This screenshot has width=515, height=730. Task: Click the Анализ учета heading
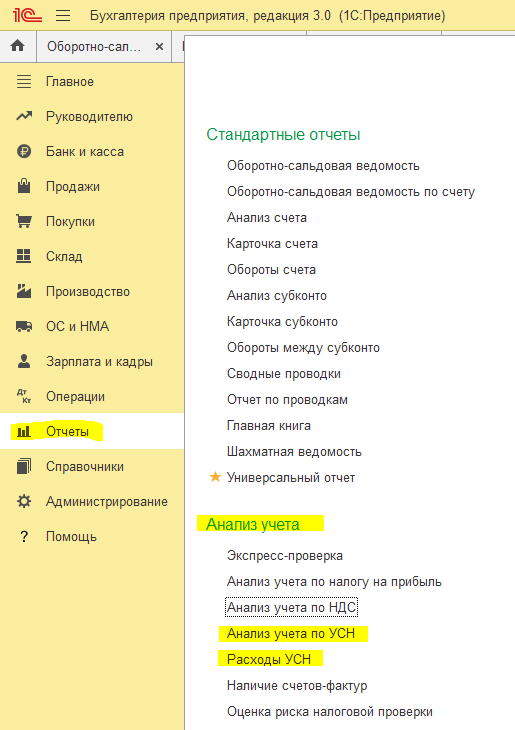point(253,524)
